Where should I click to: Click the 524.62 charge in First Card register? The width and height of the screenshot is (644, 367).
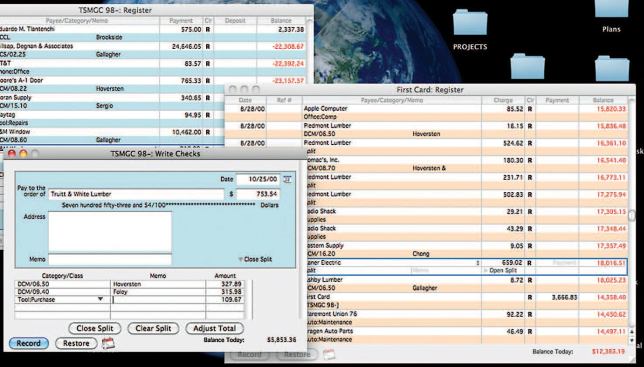click(513, 143)
